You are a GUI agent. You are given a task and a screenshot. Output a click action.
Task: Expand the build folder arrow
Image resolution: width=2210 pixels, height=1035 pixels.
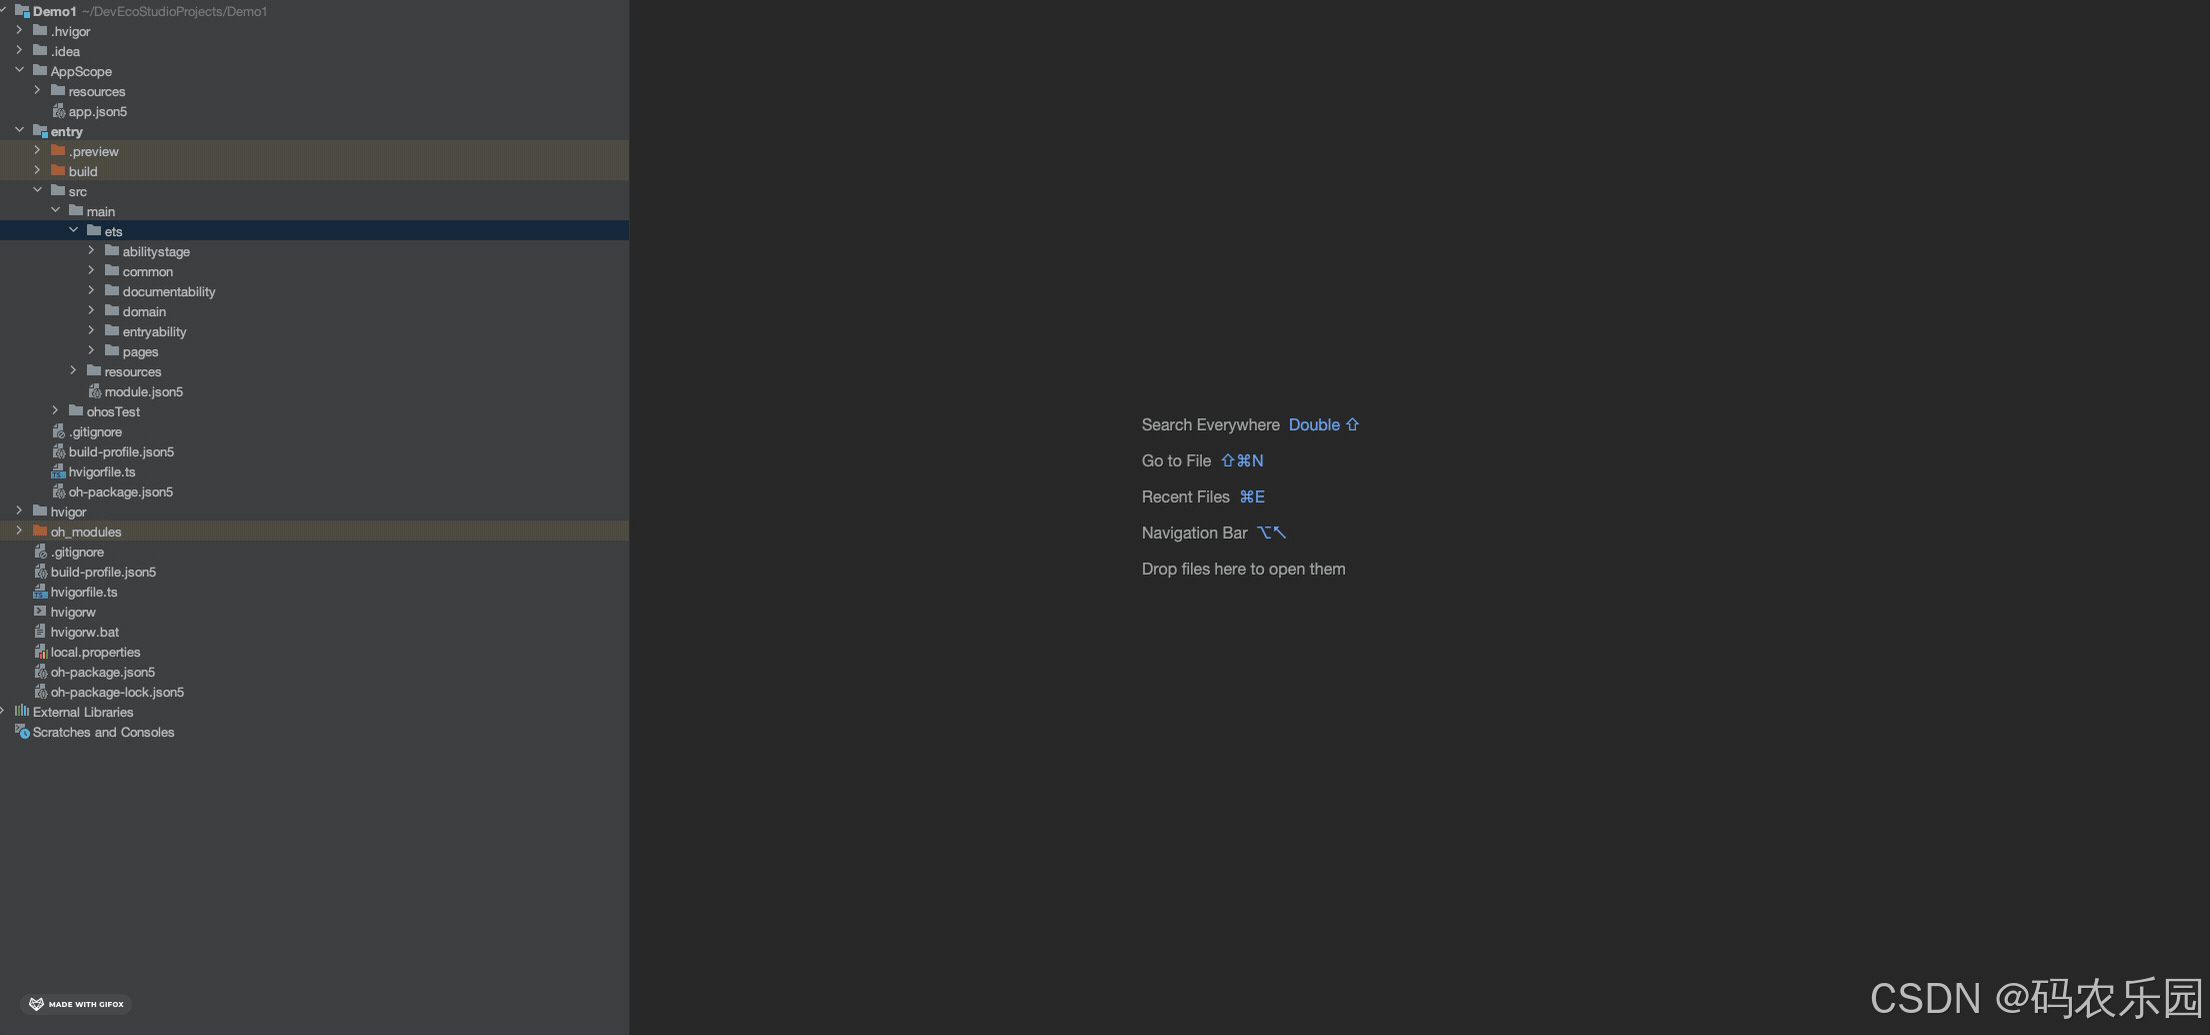click(37, 171)
